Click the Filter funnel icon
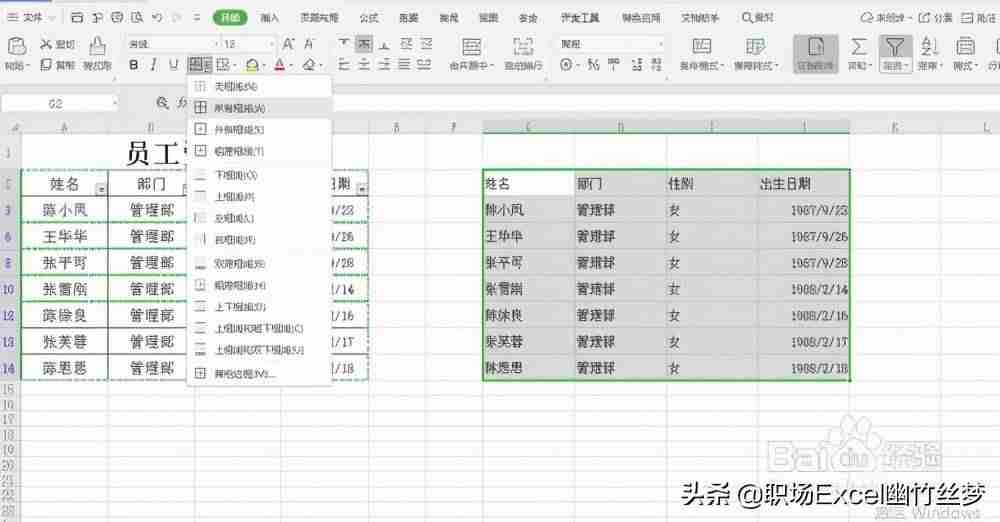The height and width of the screenshot is (522, 1000). [895, 47]
